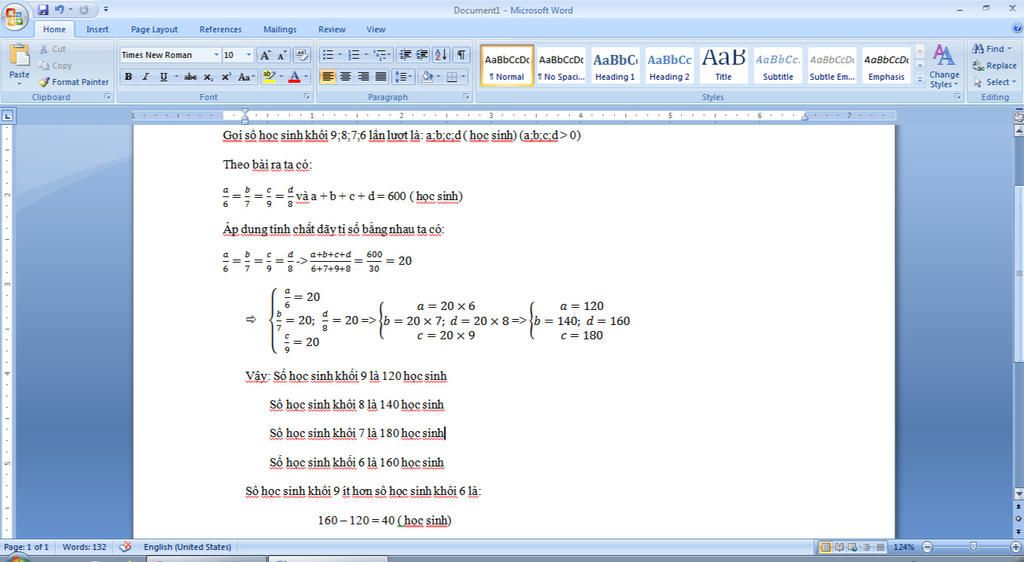Copy the selected text
This screenshot has height=562, width=1024.
coord(56,65)
